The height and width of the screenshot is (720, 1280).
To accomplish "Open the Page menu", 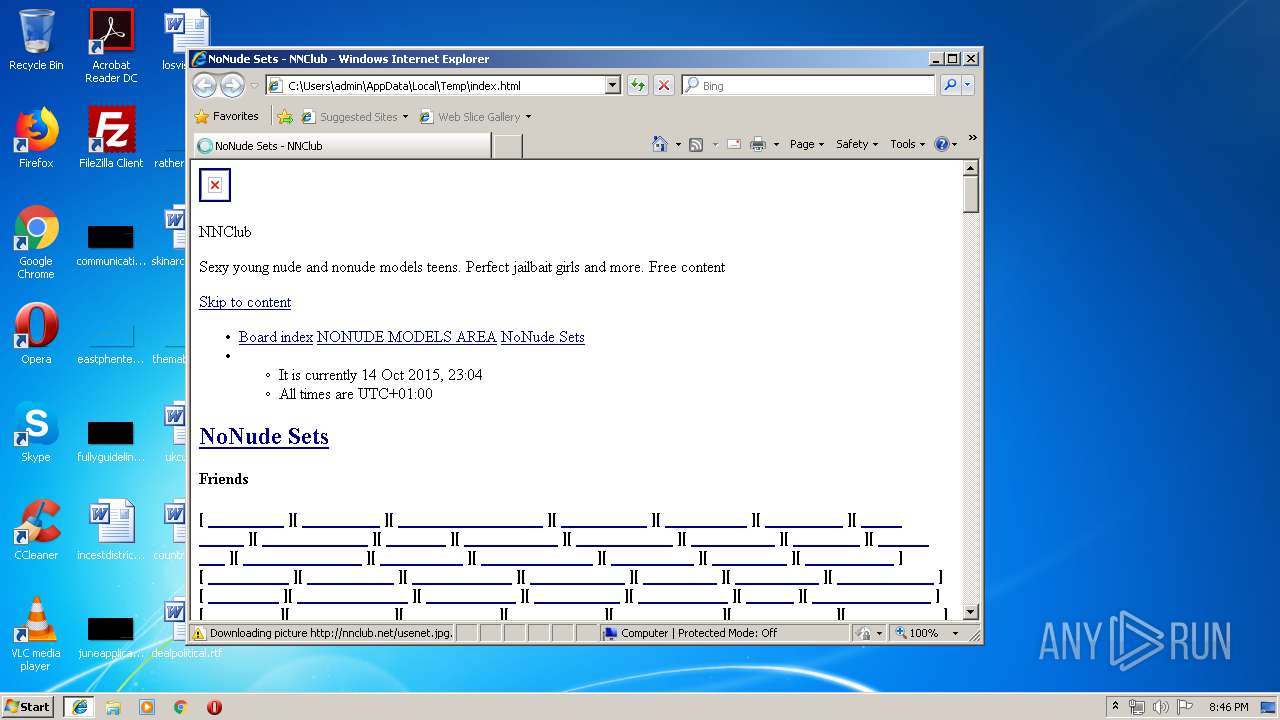I will pyautogui.click(x=807, y=144).
